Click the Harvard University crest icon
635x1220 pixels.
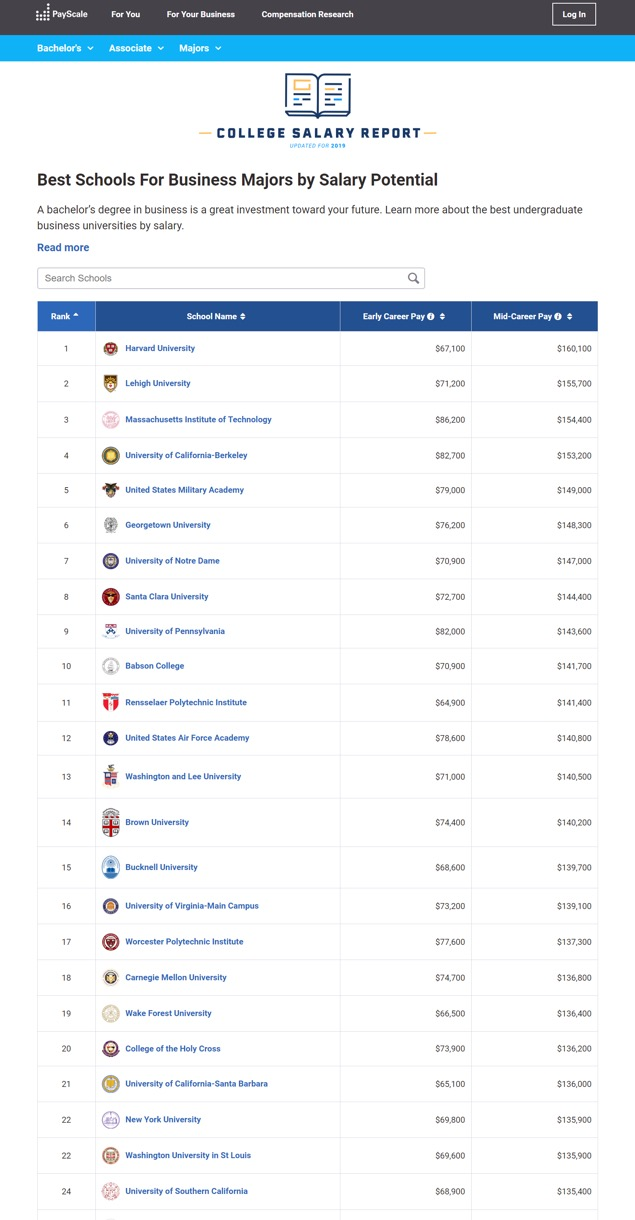coord(111,349)
